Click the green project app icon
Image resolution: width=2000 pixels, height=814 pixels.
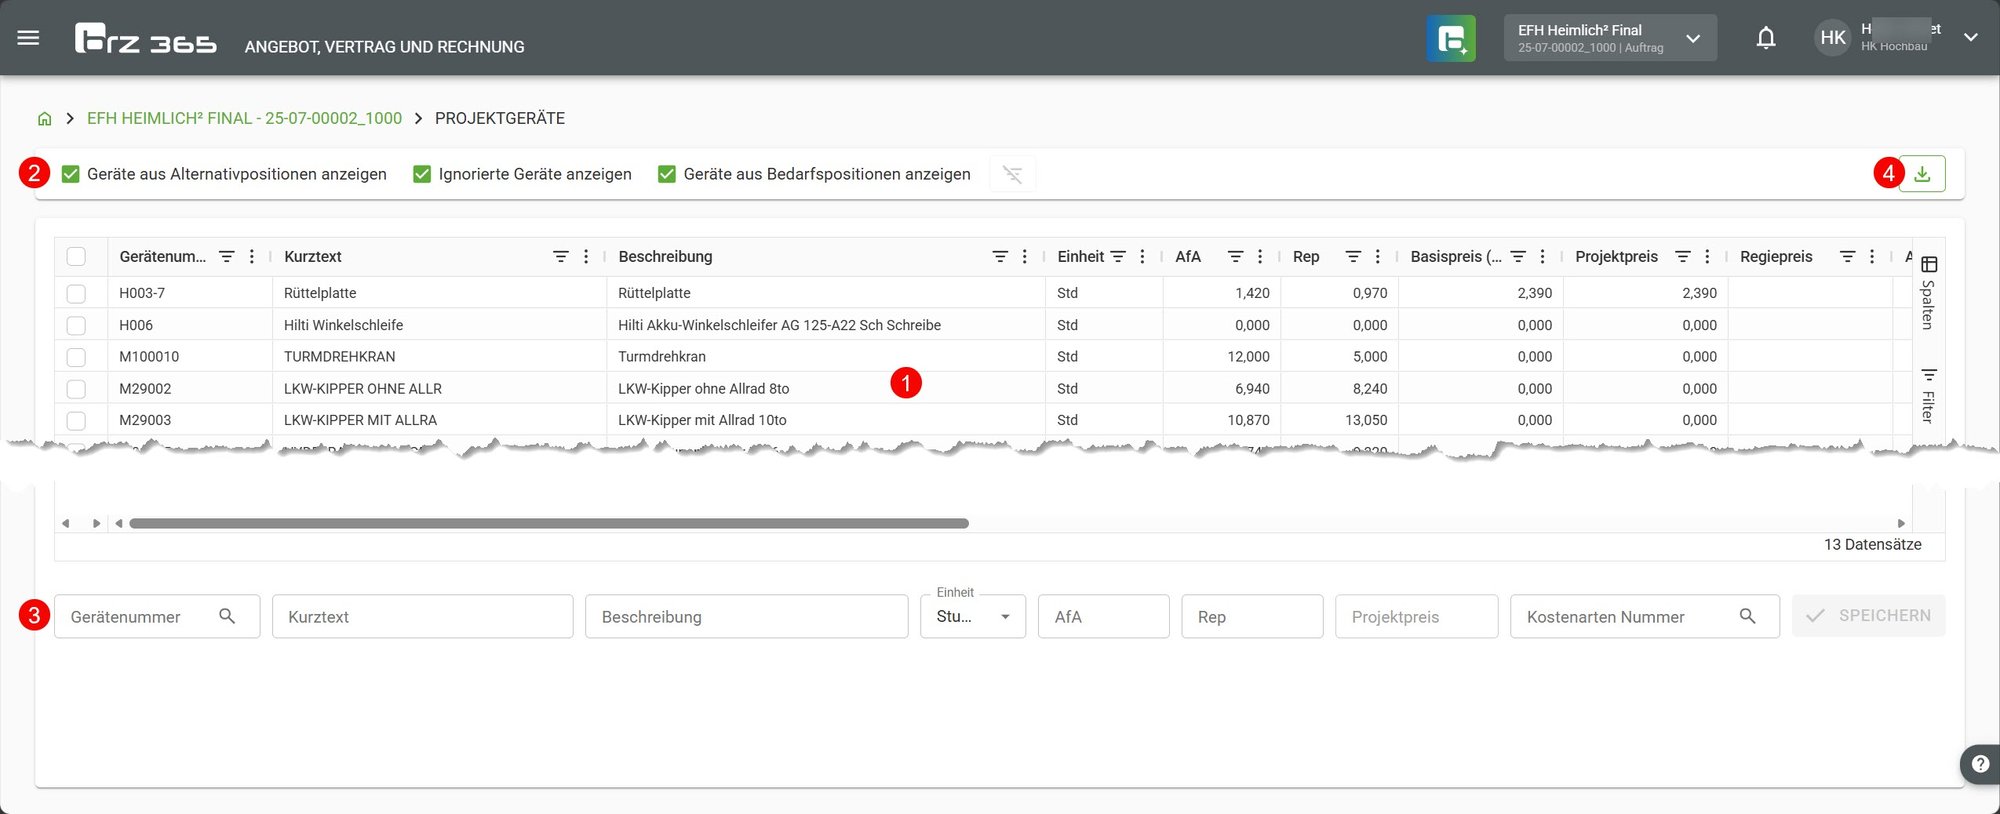(x=1451, y=39)
